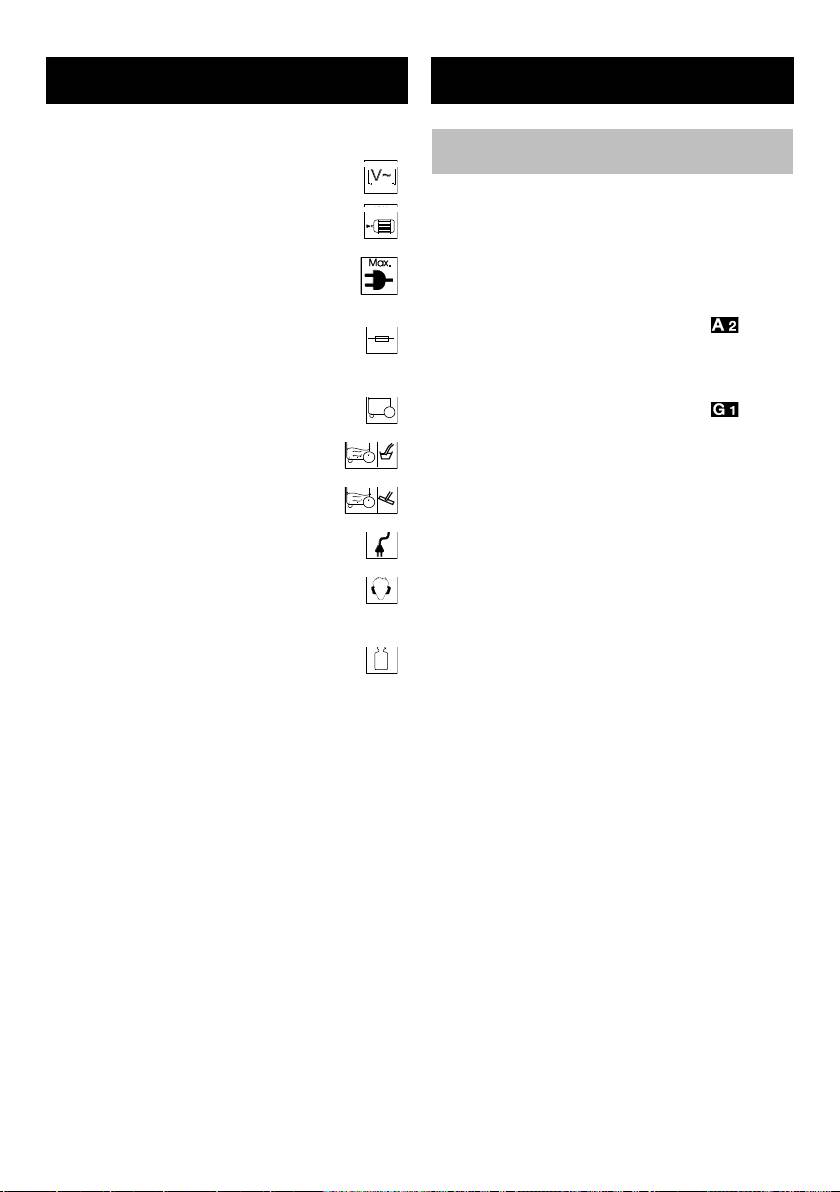Screen dimensions: 840x1192
Task: Select the fuse symbol icon
Action: pos(382,338)
